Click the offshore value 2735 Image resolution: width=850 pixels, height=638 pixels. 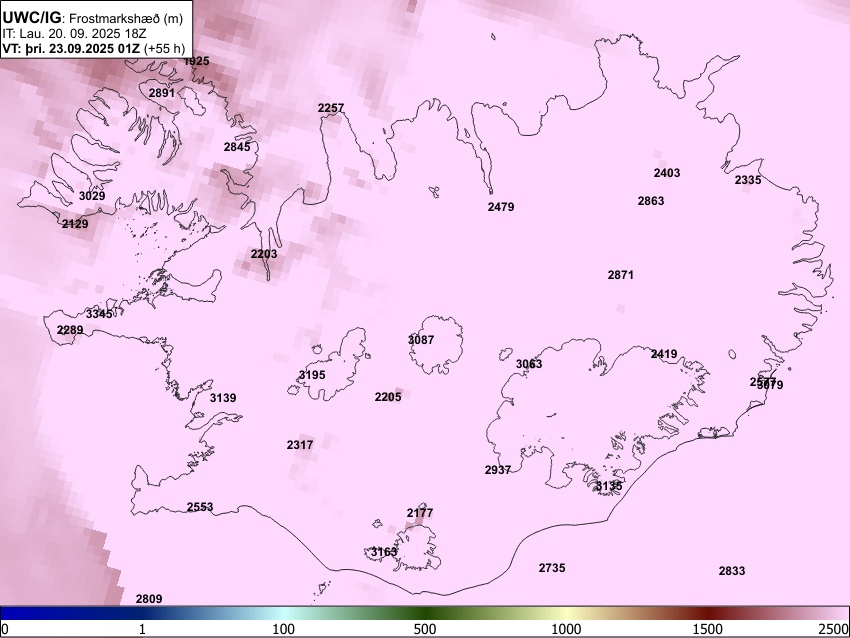pos(552,568)
